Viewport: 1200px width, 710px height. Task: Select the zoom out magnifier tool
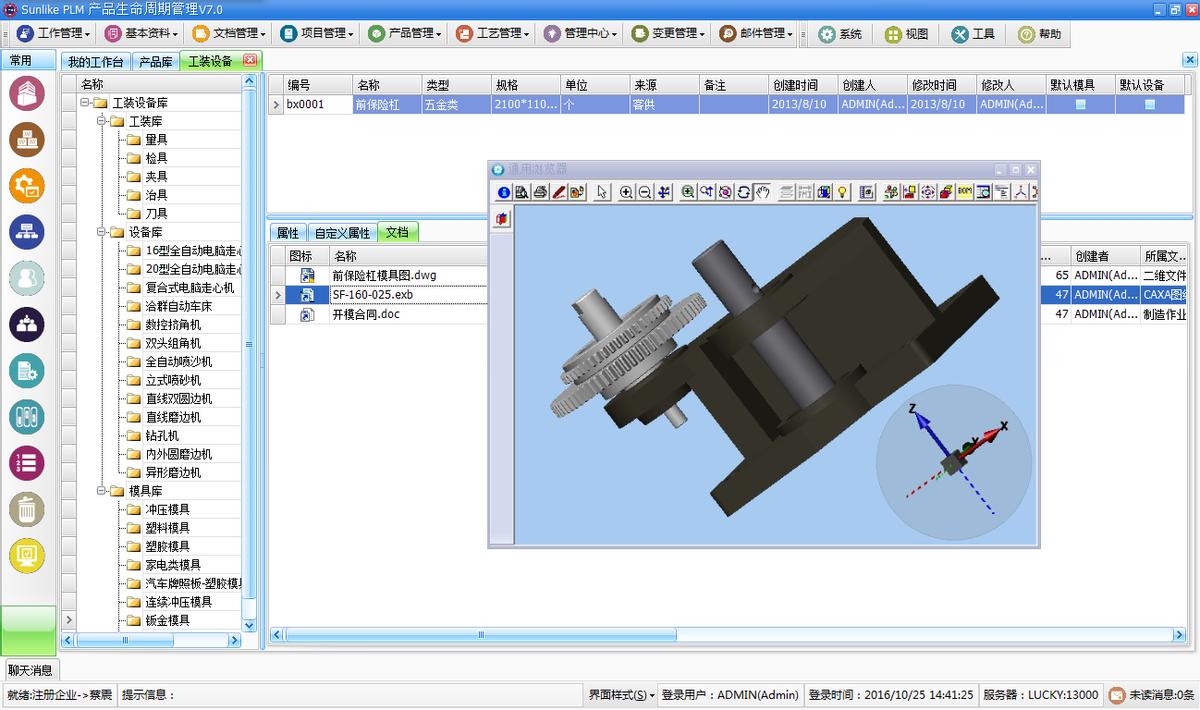(645, 192)
